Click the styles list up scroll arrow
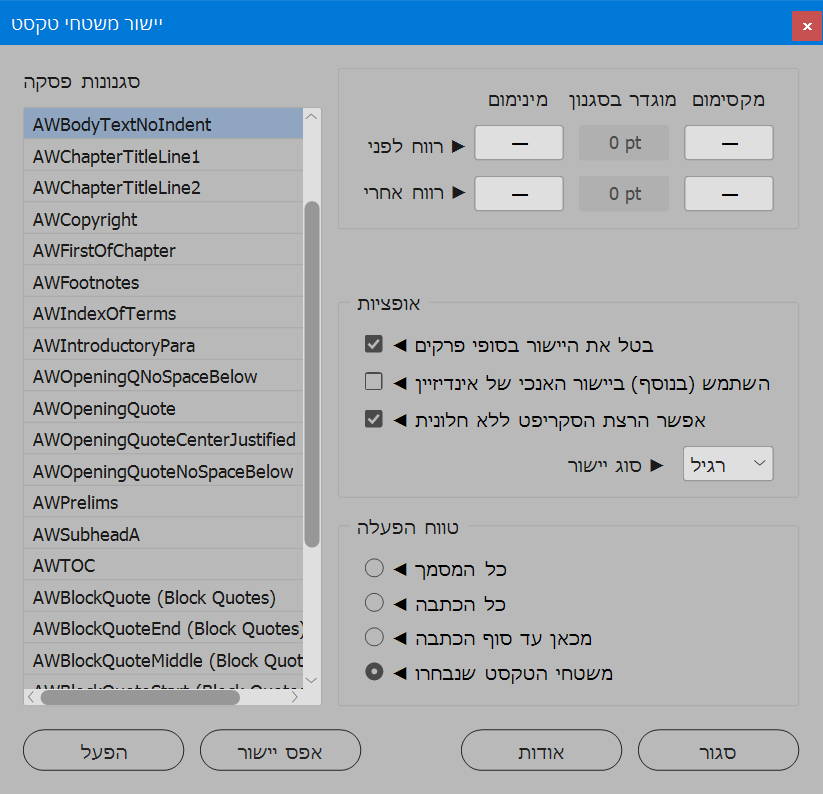 (x=311, y=117)
